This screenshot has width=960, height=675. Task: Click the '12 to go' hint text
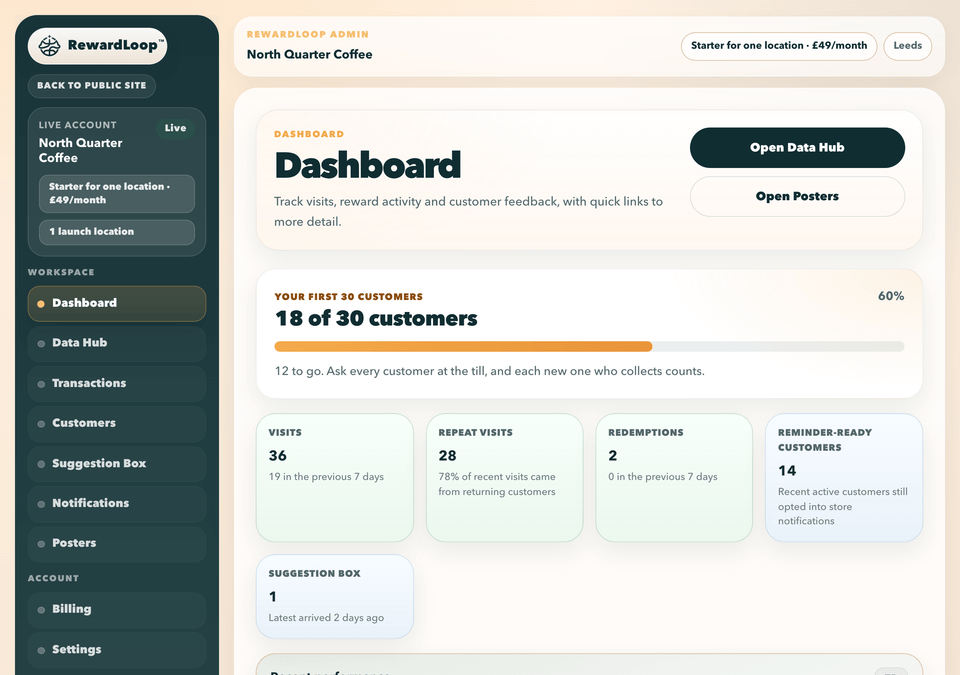click(490, 371)
